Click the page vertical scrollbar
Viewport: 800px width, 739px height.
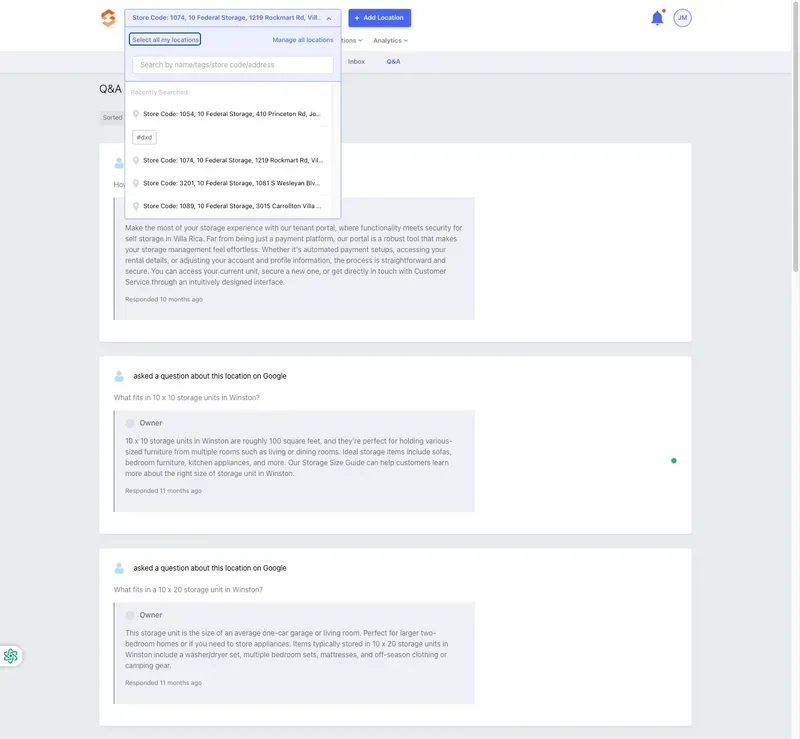pyautogui.click(x=796, y=138)
